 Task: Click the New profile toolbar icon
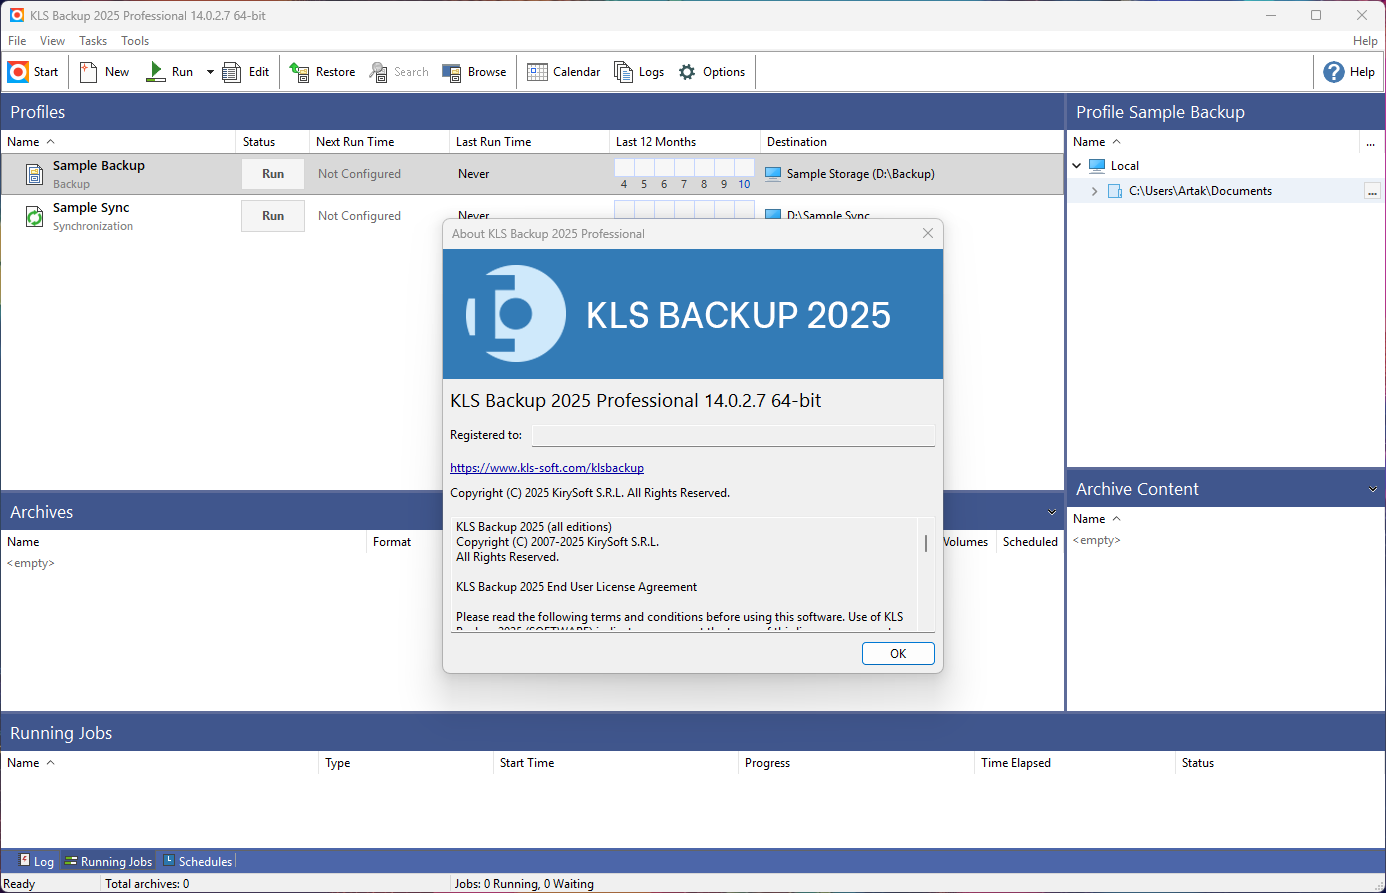[x=89, y=72]
